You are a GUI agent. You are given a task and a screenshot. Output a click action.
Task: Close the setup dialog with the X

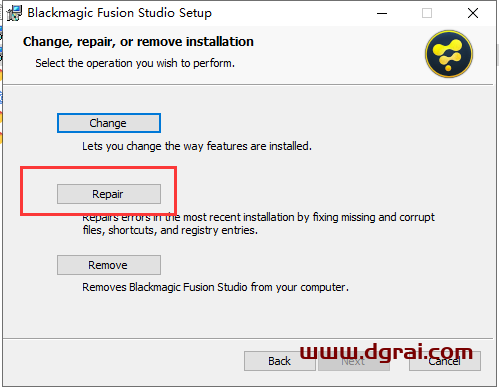pyautogui.click(x=473, y=13)
